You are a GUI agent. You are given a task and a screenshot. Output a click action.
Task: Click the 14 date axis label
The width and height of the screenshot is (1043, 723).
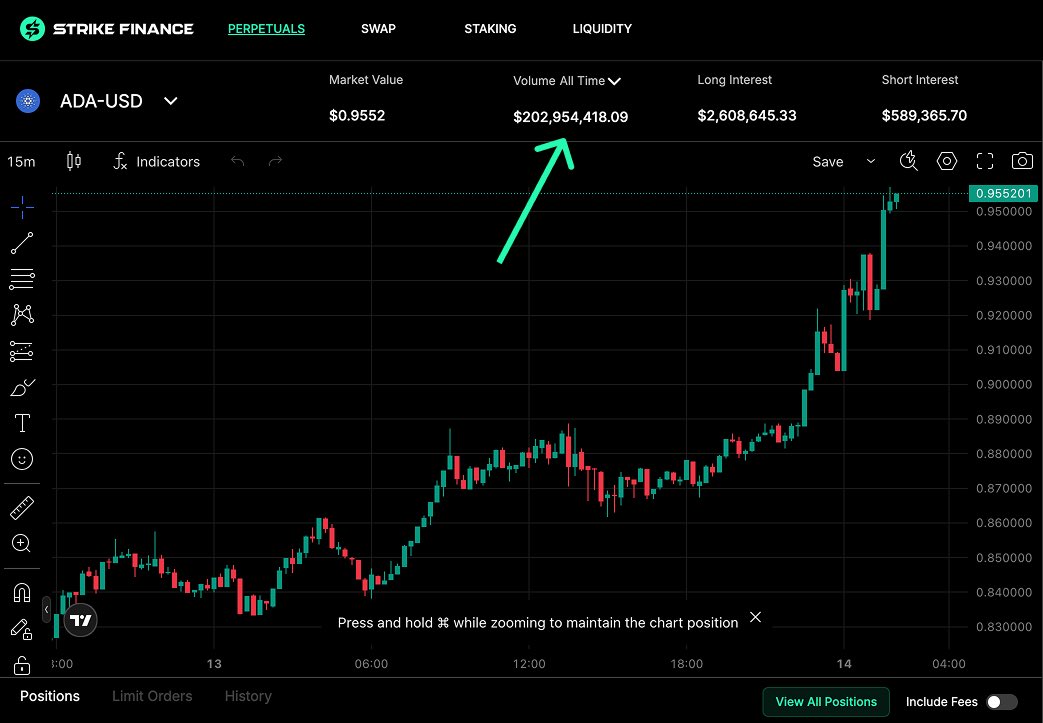pos(844,664)
